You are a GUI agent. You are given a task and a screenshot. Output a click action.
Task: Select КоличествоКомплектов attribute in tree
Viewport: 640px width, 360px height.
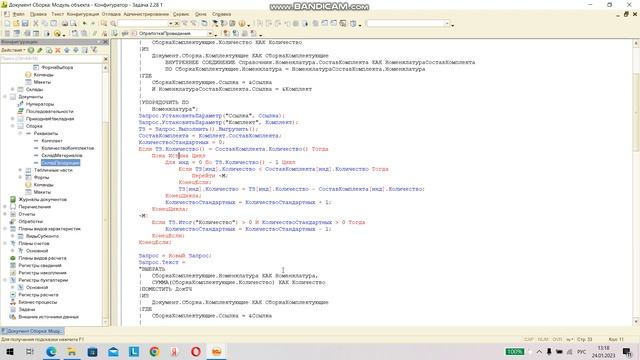67,148
